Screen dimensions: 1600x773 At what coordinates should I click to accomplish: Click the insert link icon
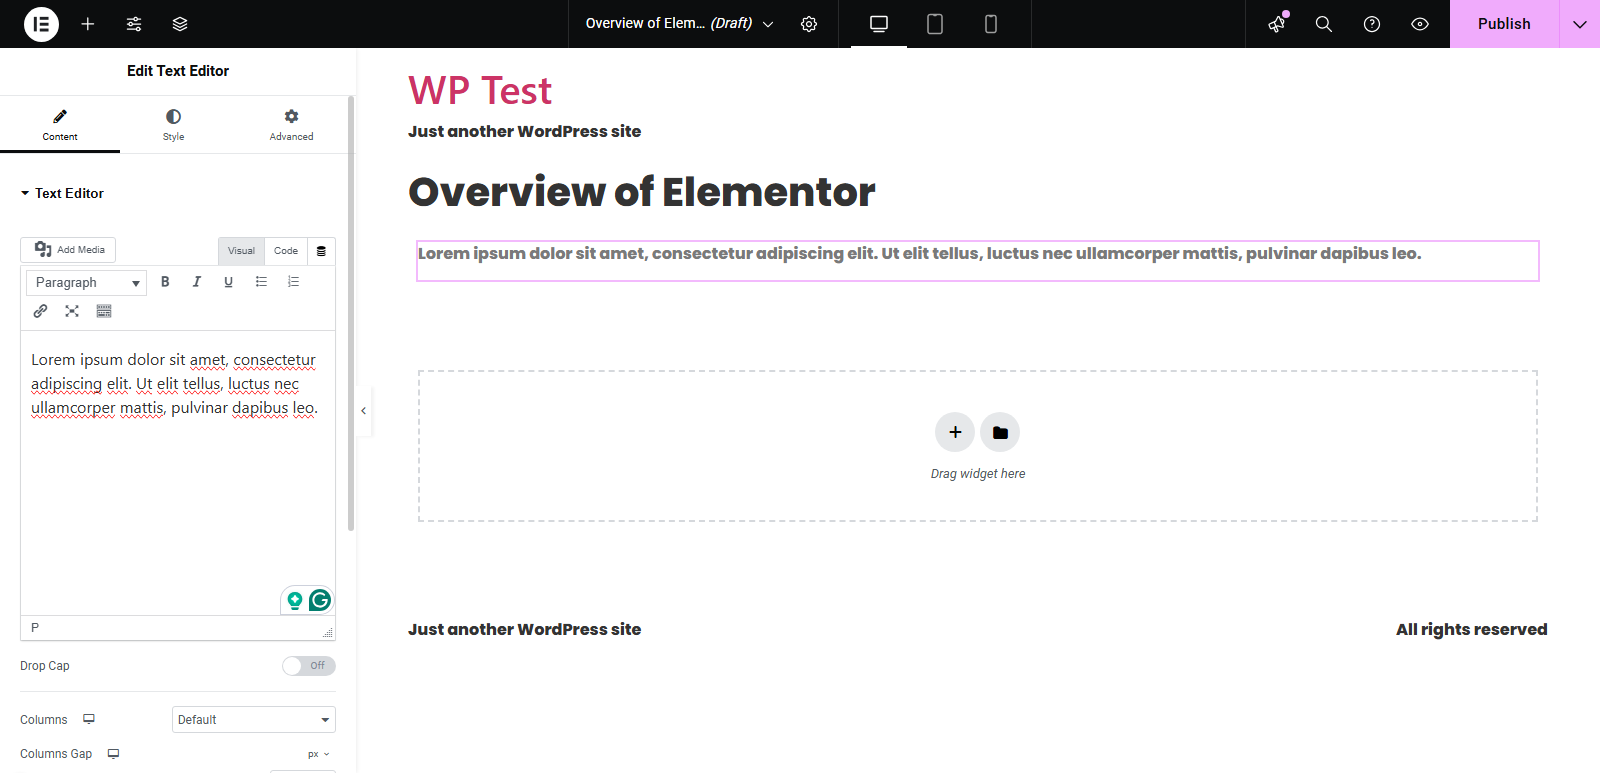click(x=40, y=311)
